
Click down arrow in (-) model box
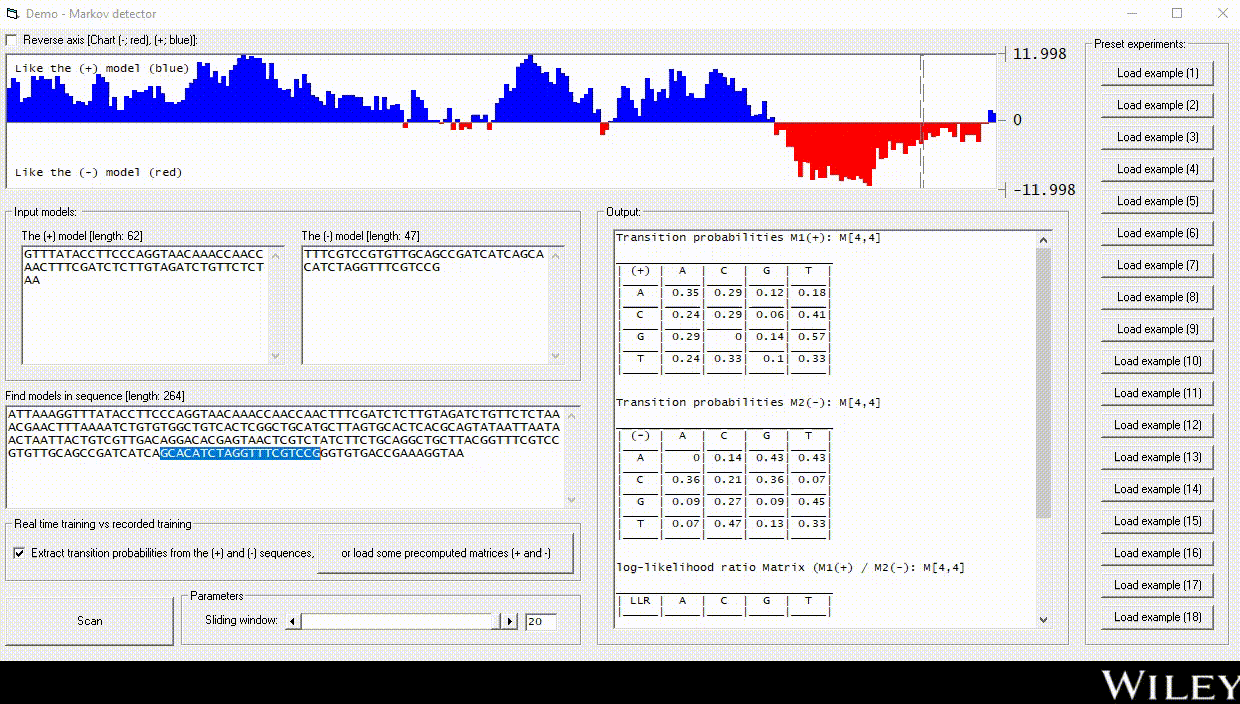click(x=556, y=356)
